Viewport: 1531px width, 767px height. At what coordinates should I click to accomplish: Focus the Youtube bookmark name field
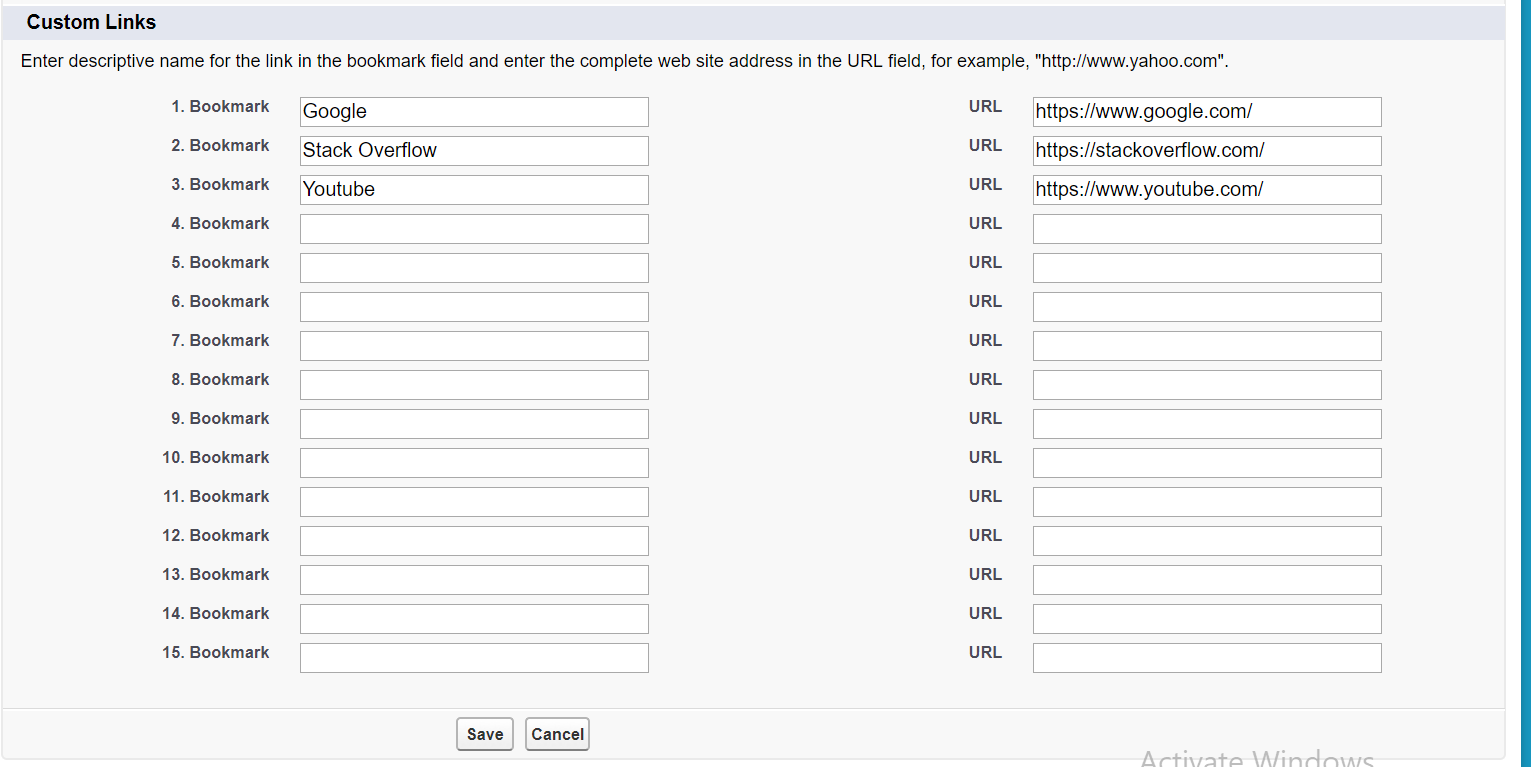pyautogui.click(x=474, y=190)
